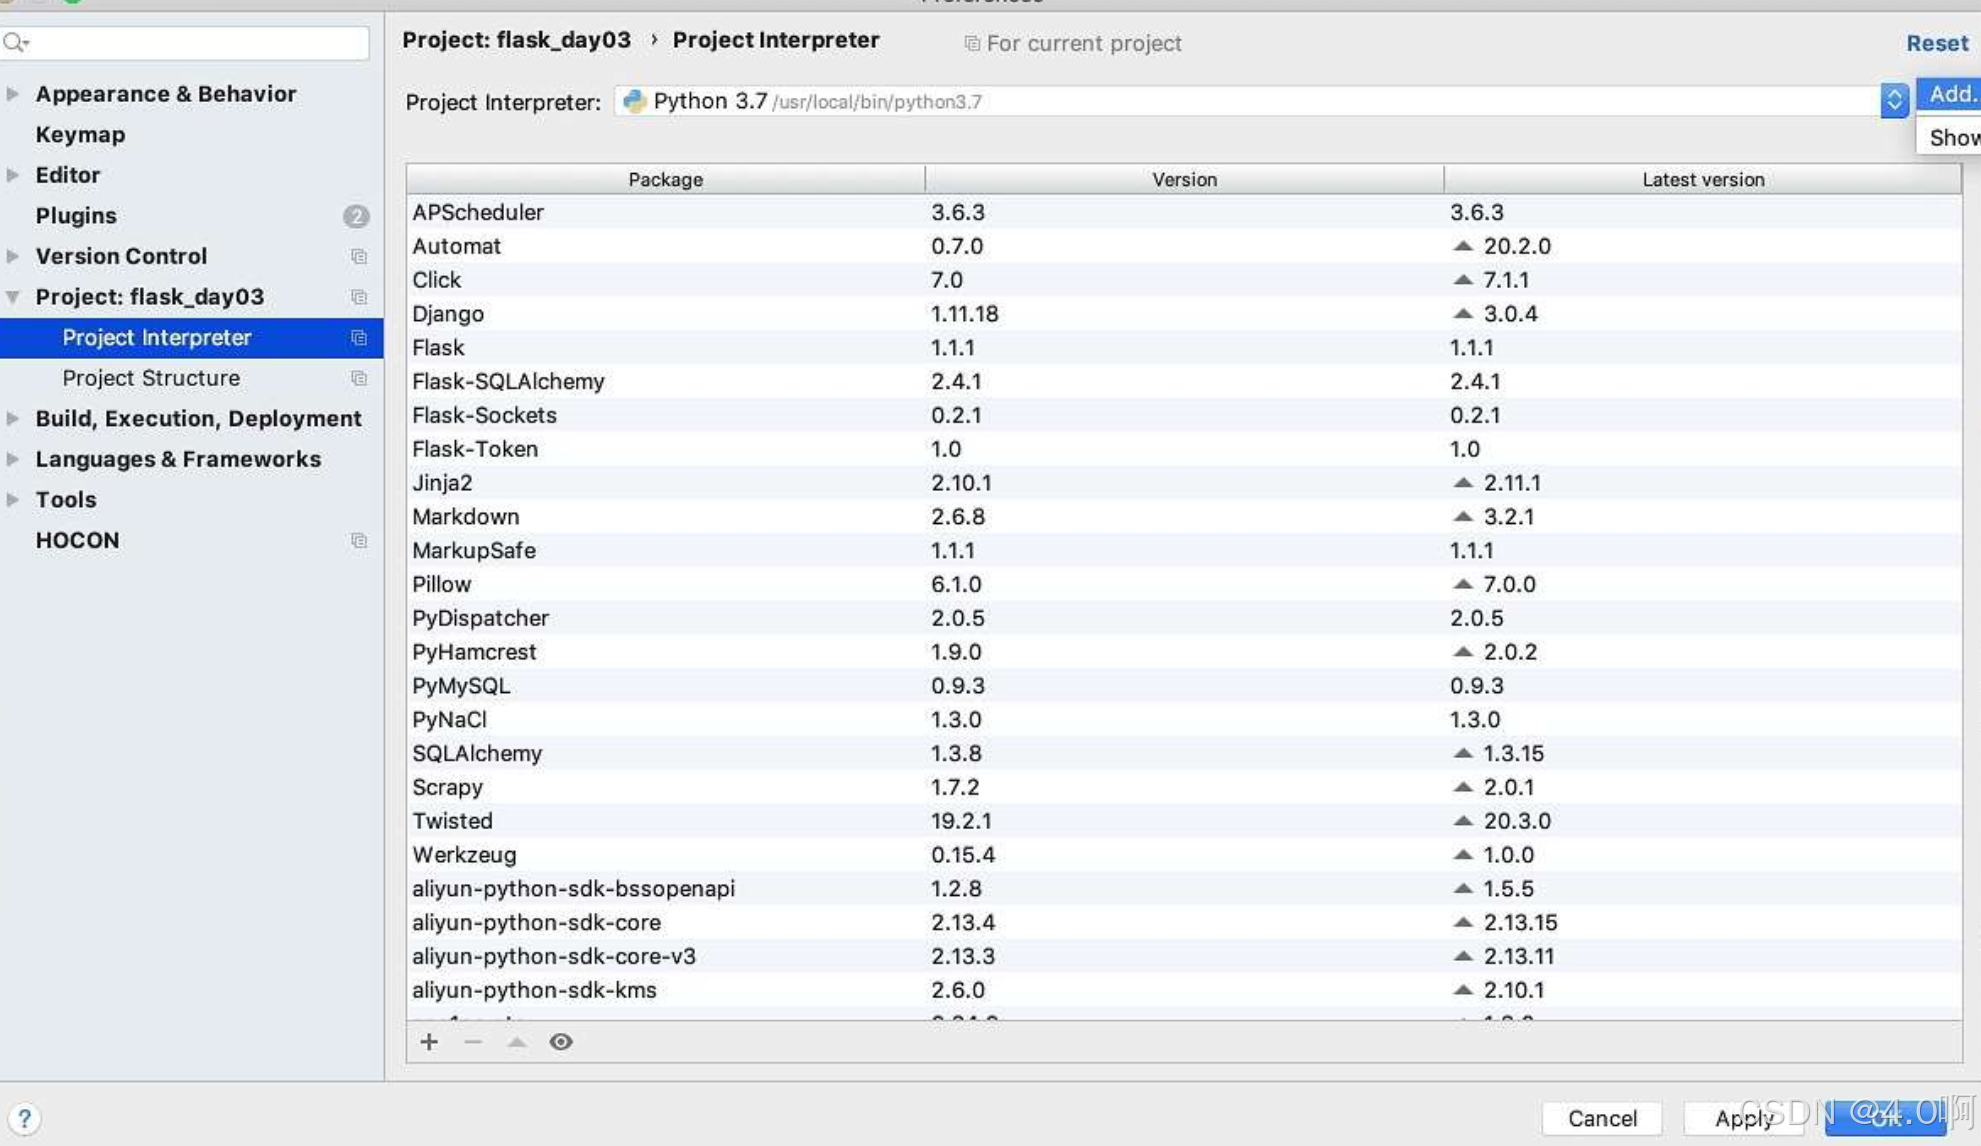Click the minus icon to uninstall package
The width and height of the screenshot is (1981, 1146).
click(x=473, y=1042)
